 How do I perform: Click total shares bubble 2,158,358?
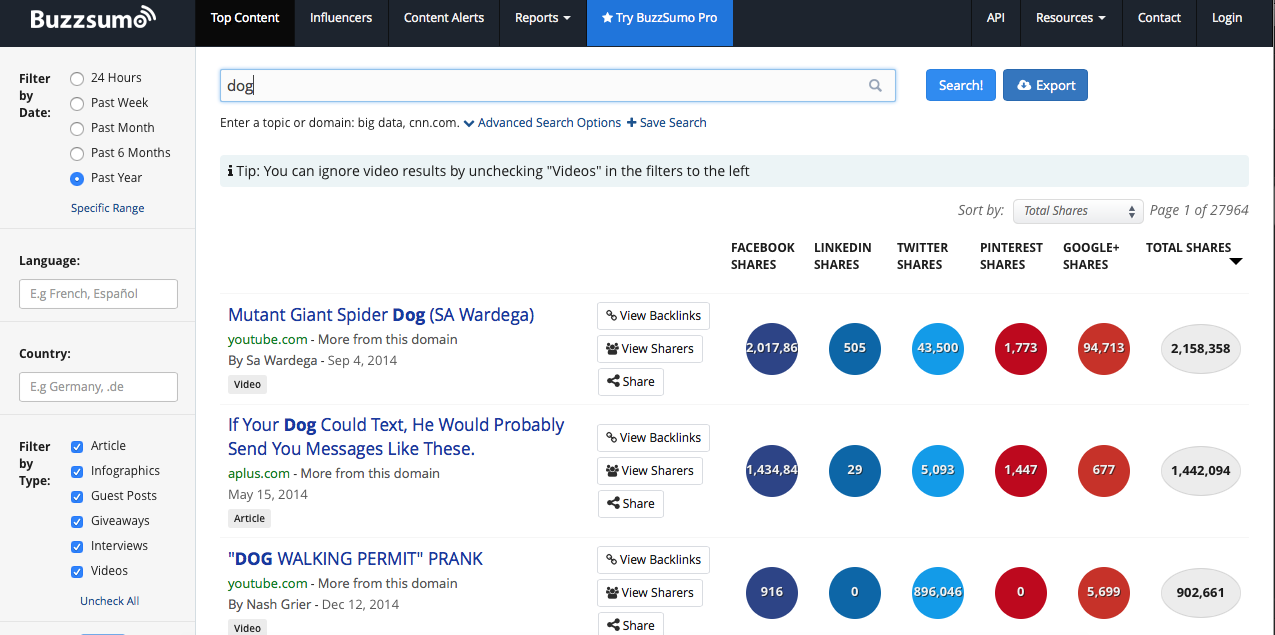point(1200,349)
